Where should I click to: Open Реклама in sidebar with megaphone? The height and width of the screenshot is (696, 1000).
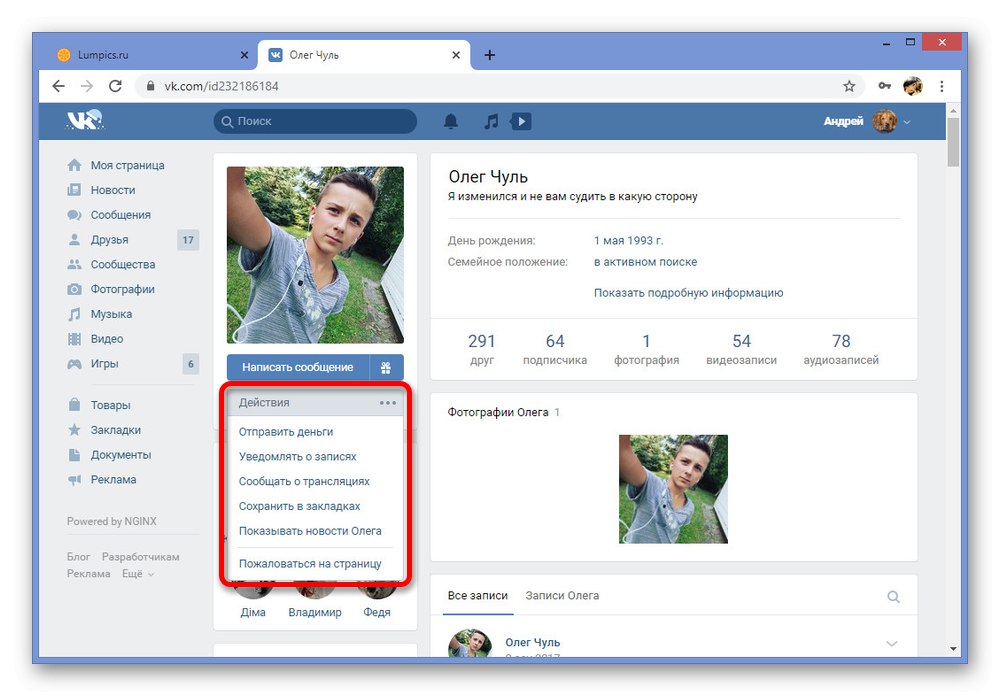(x=102, y=480)
